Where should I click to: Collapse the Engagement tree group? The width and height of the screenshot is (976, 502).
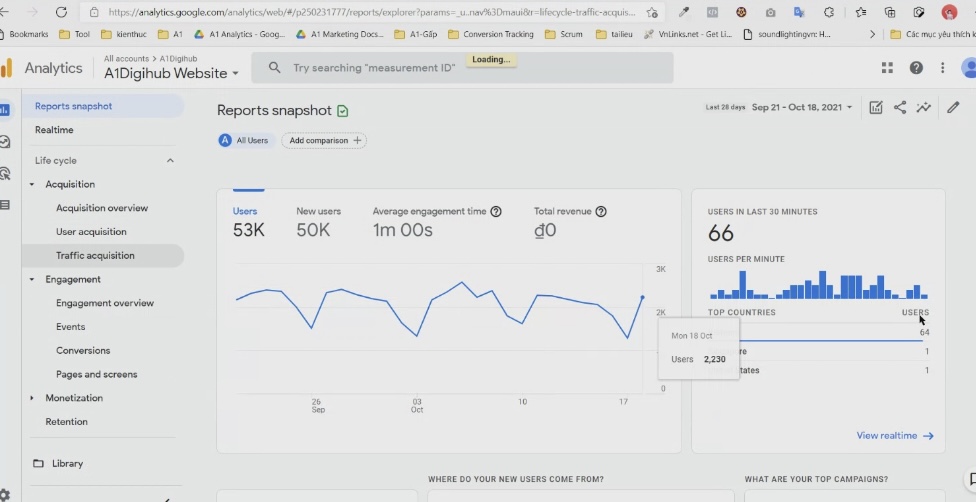click(32, 280)
